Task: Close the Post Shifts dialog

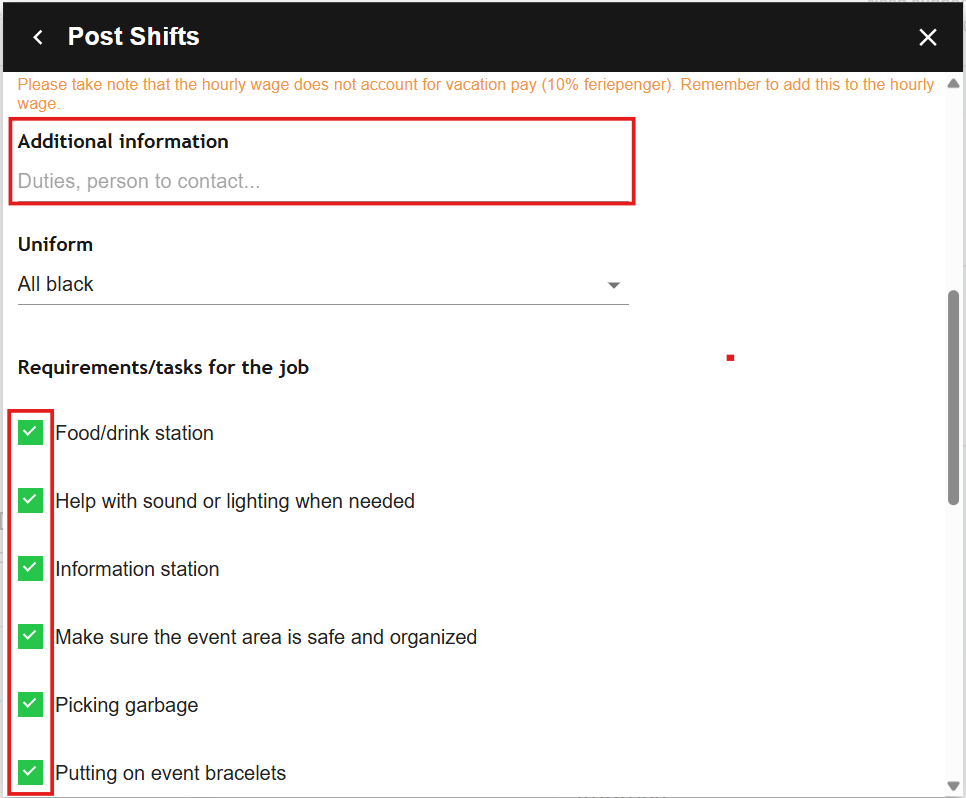Action: coord(928,38)
